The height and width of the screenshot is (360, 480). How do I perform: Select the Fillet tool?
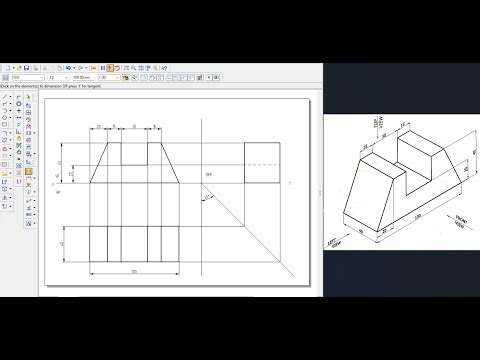(5, 133)
